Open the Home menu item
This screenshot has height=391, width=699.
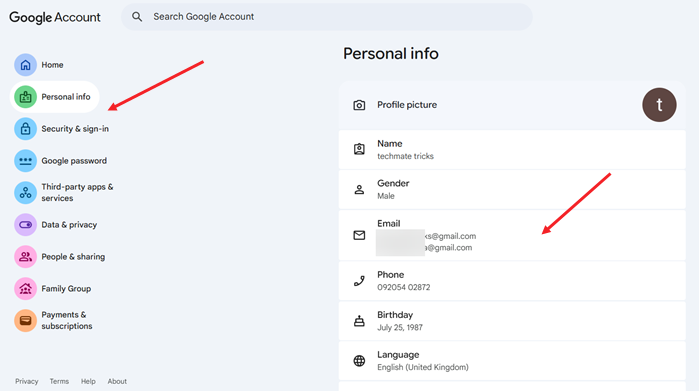coord(52,65)
